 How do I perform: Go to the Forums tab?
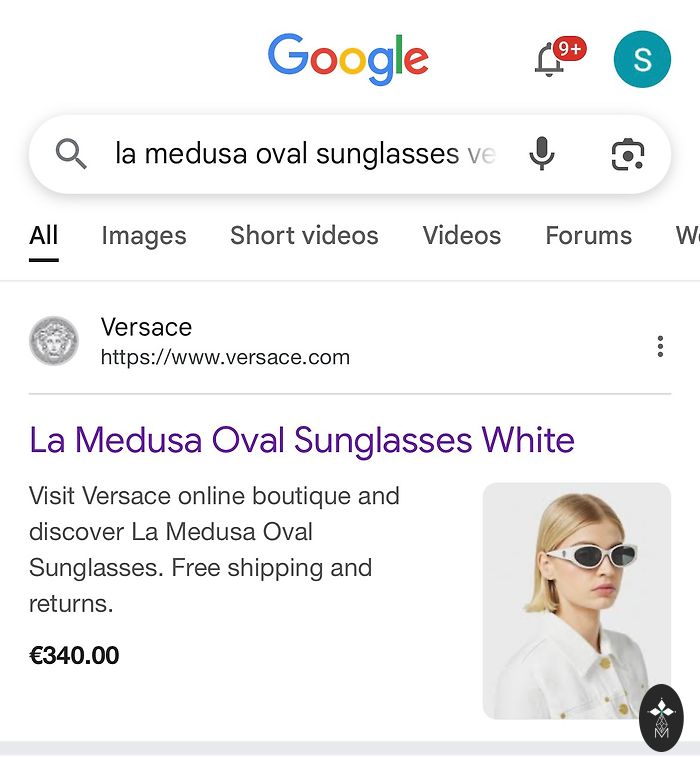(x=588, y=236)
